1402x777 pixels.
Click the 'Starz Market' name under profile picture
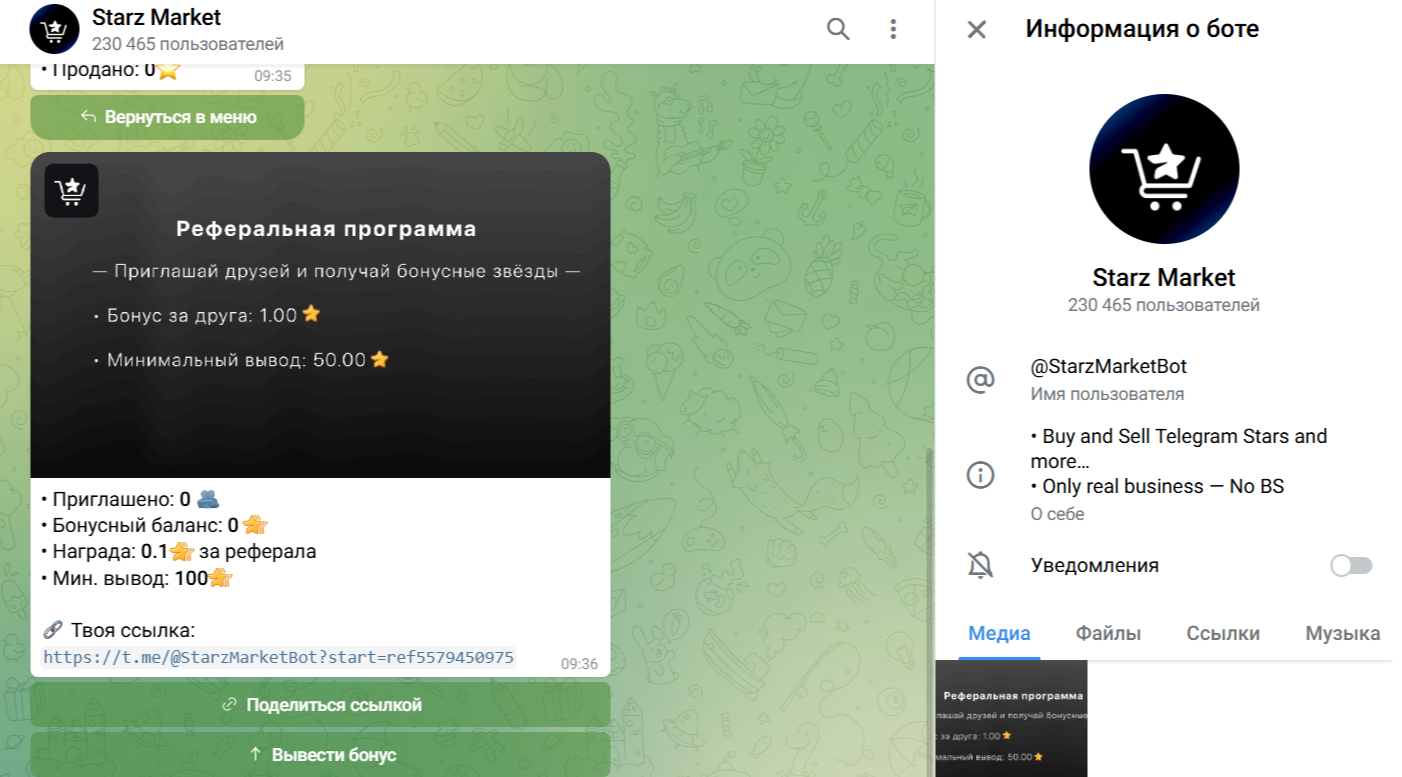tap(1164, 277)
